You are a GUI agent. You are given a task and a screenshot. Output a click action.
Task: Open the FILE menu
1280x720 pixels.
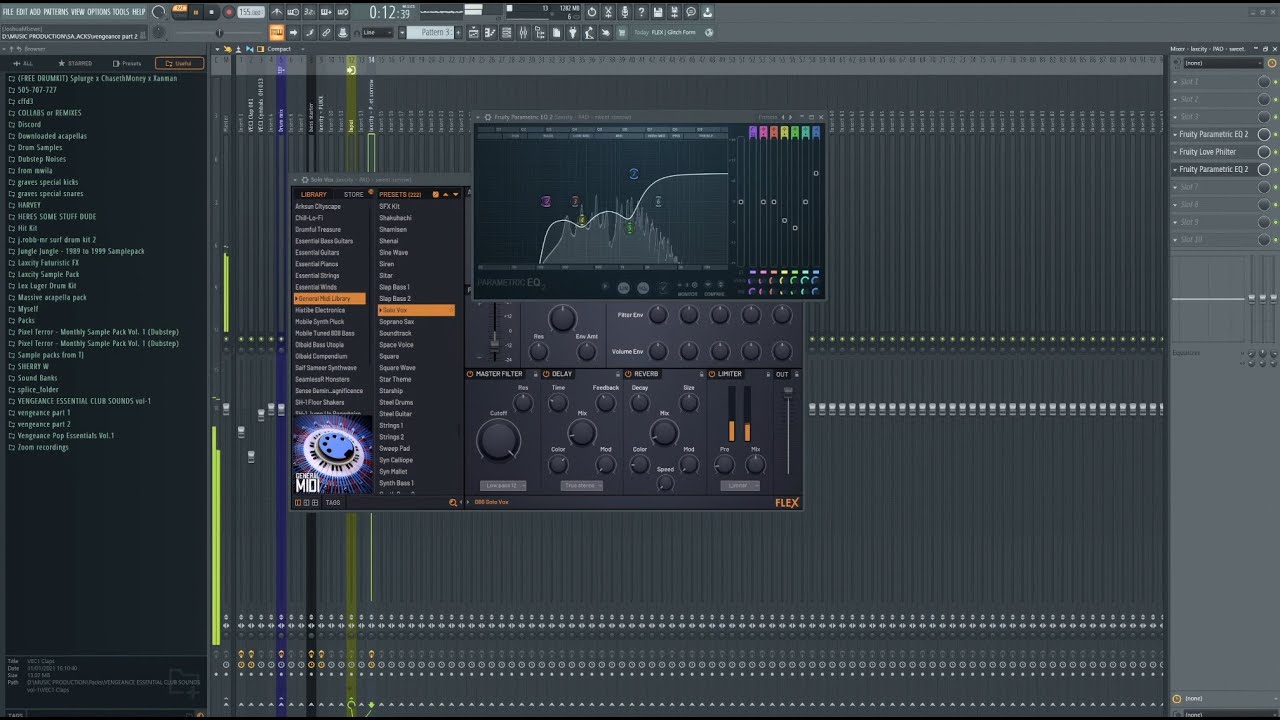(8, 12)
